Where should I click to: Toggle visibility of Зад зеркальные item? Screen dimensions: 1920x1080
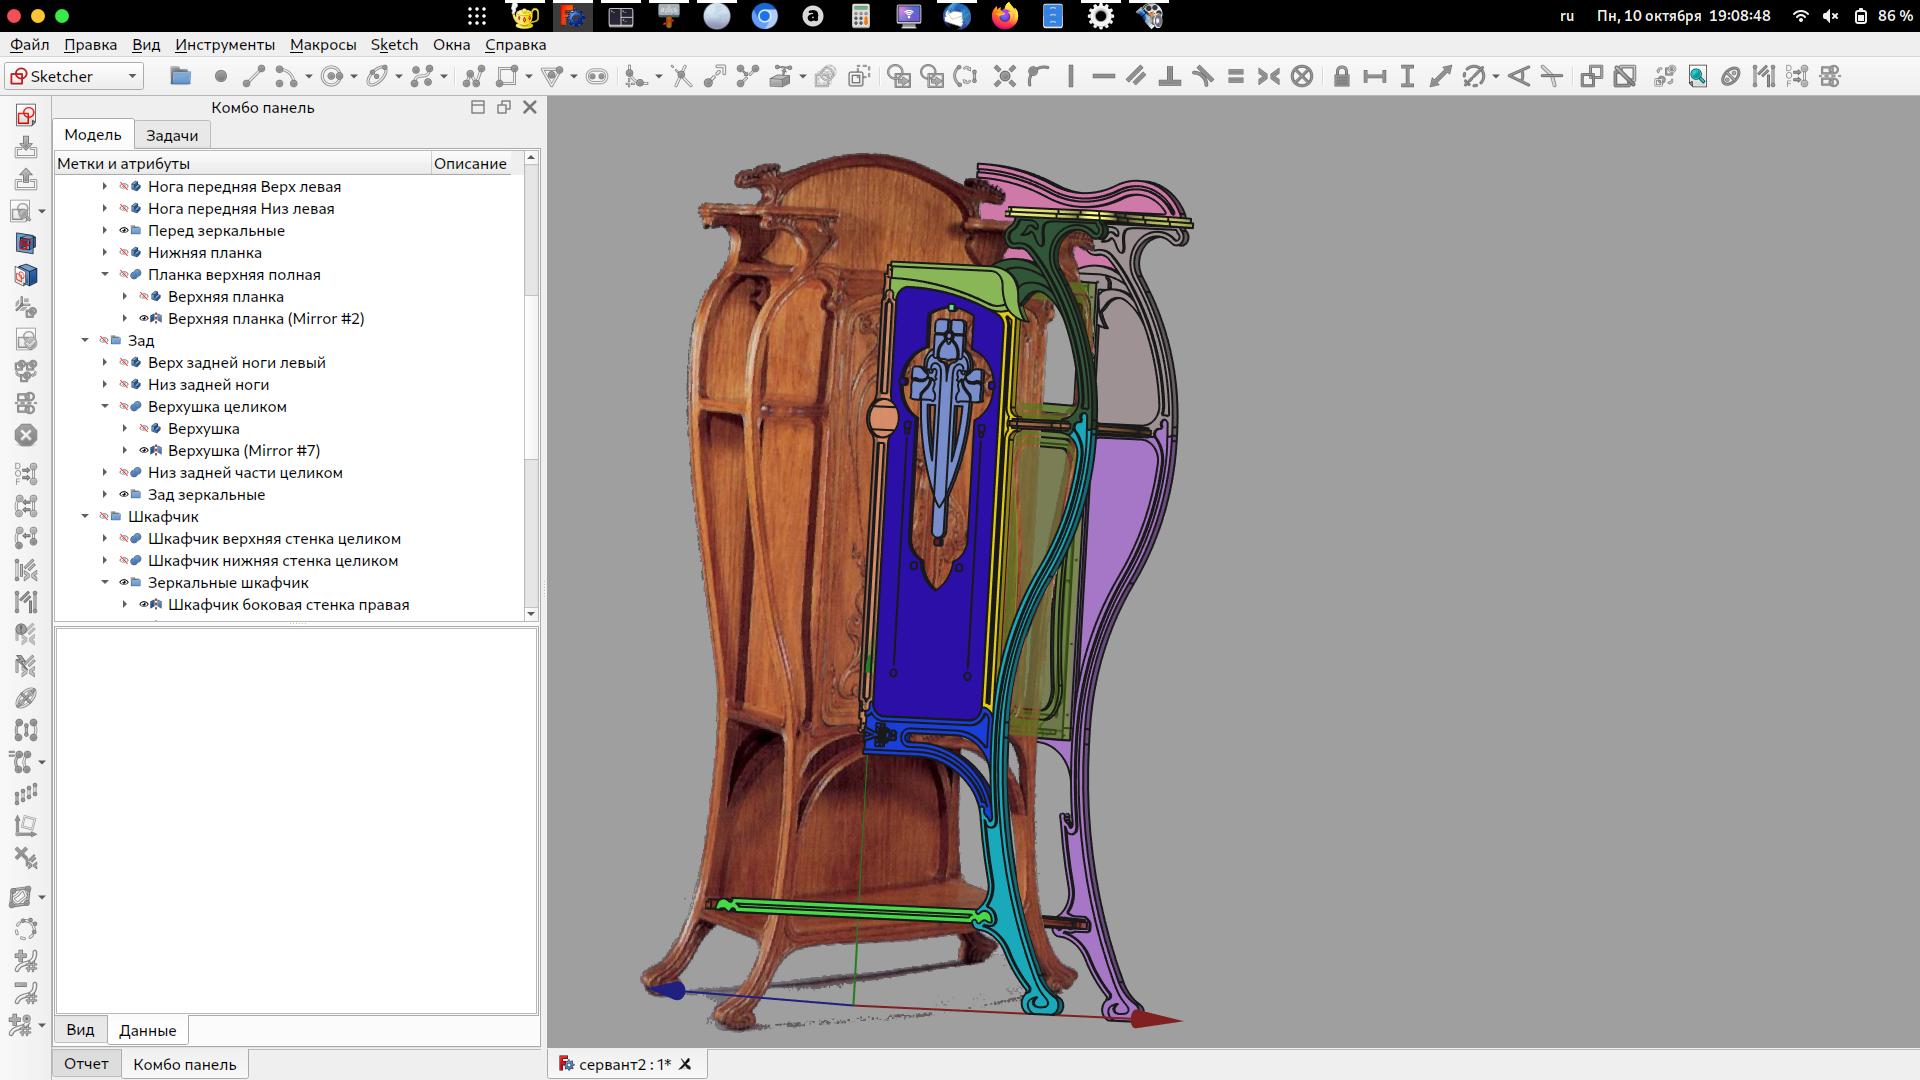(124, 495)
